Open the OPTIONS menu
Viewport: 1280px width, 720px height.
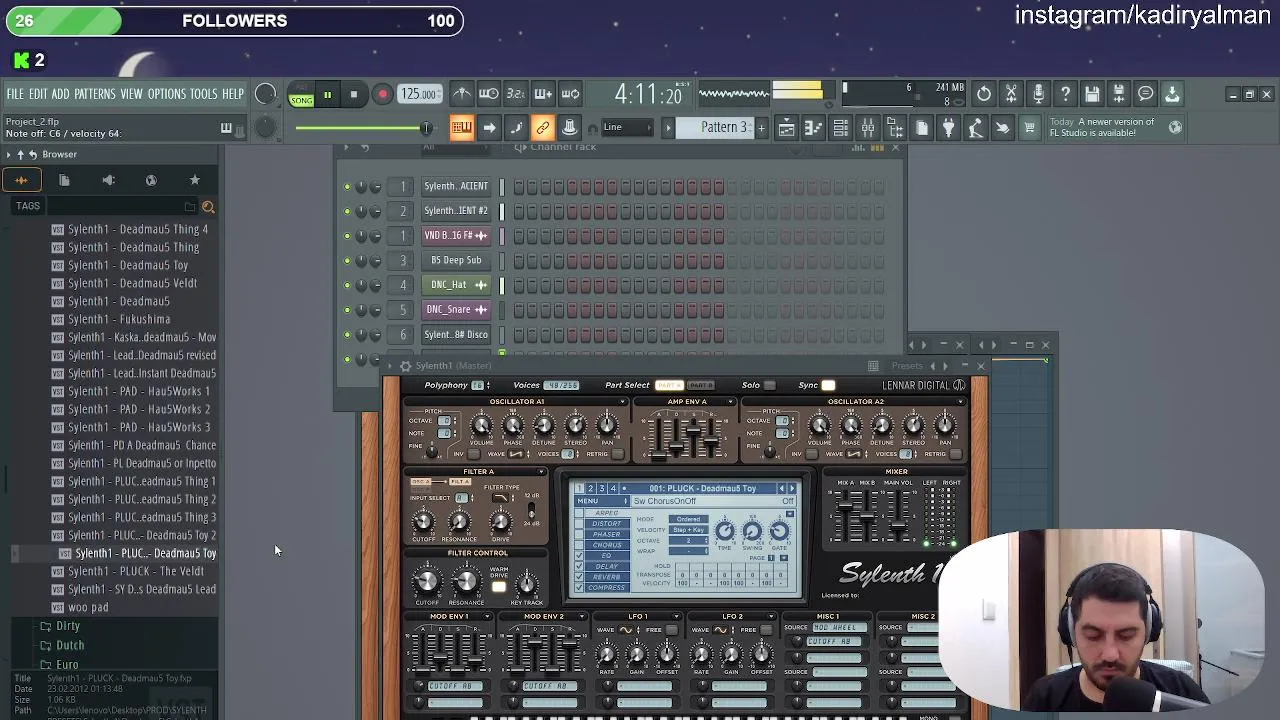click(x=167, y=94)
